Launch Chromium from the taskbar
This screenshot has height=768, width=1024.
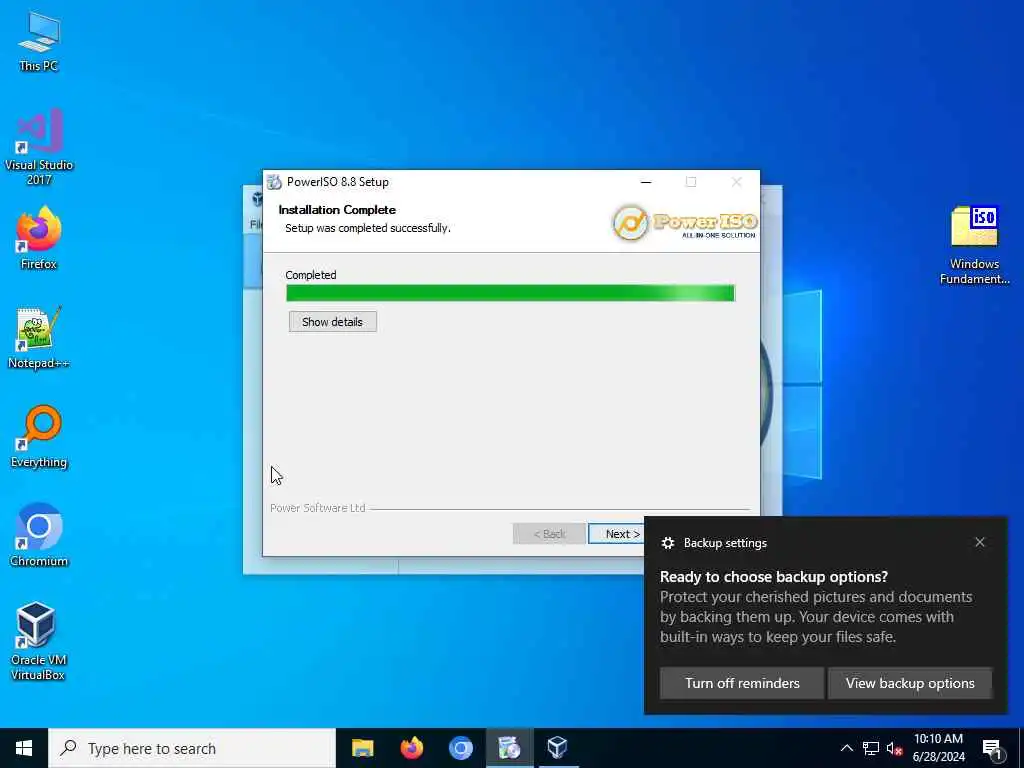[460, 748]
